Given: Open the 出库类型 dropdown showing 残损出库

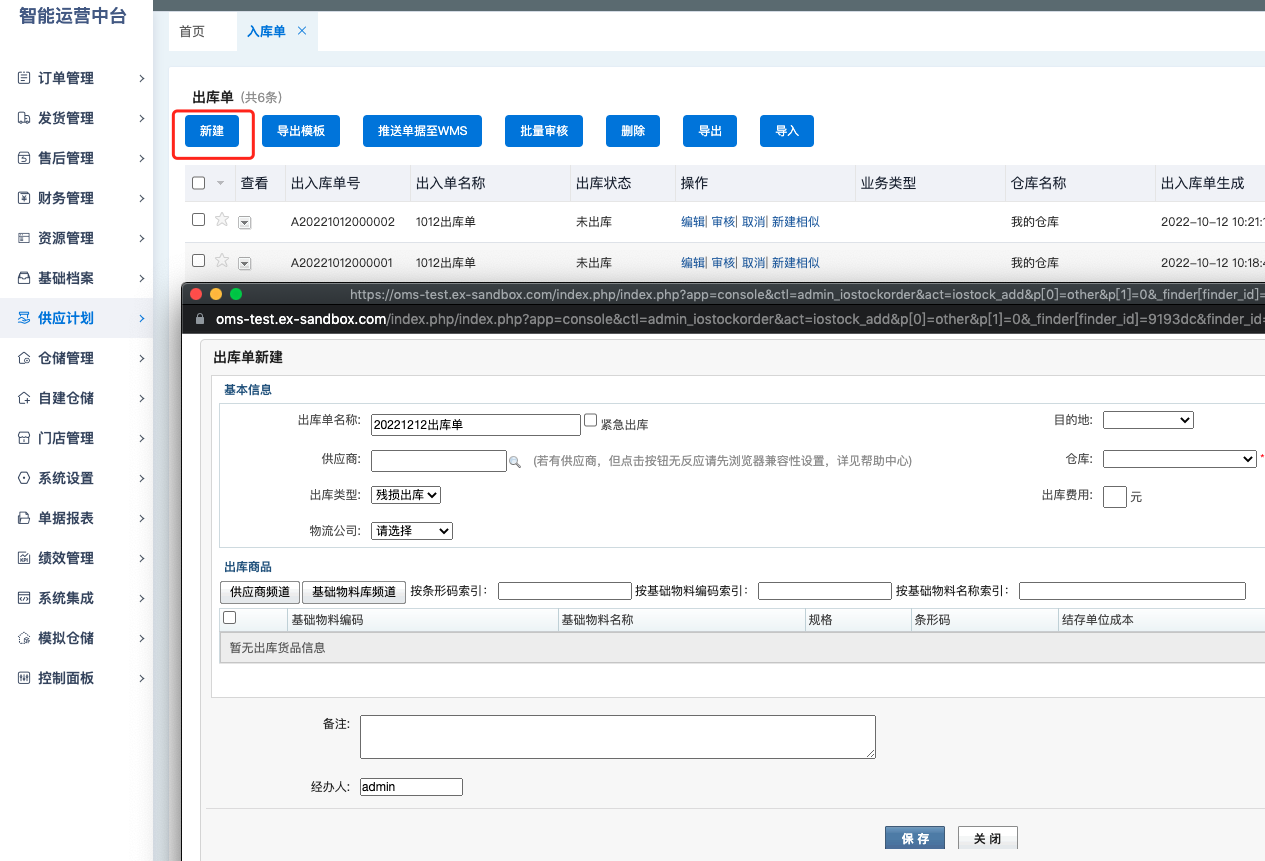Looking at the screenshot, I should point(406,495).
